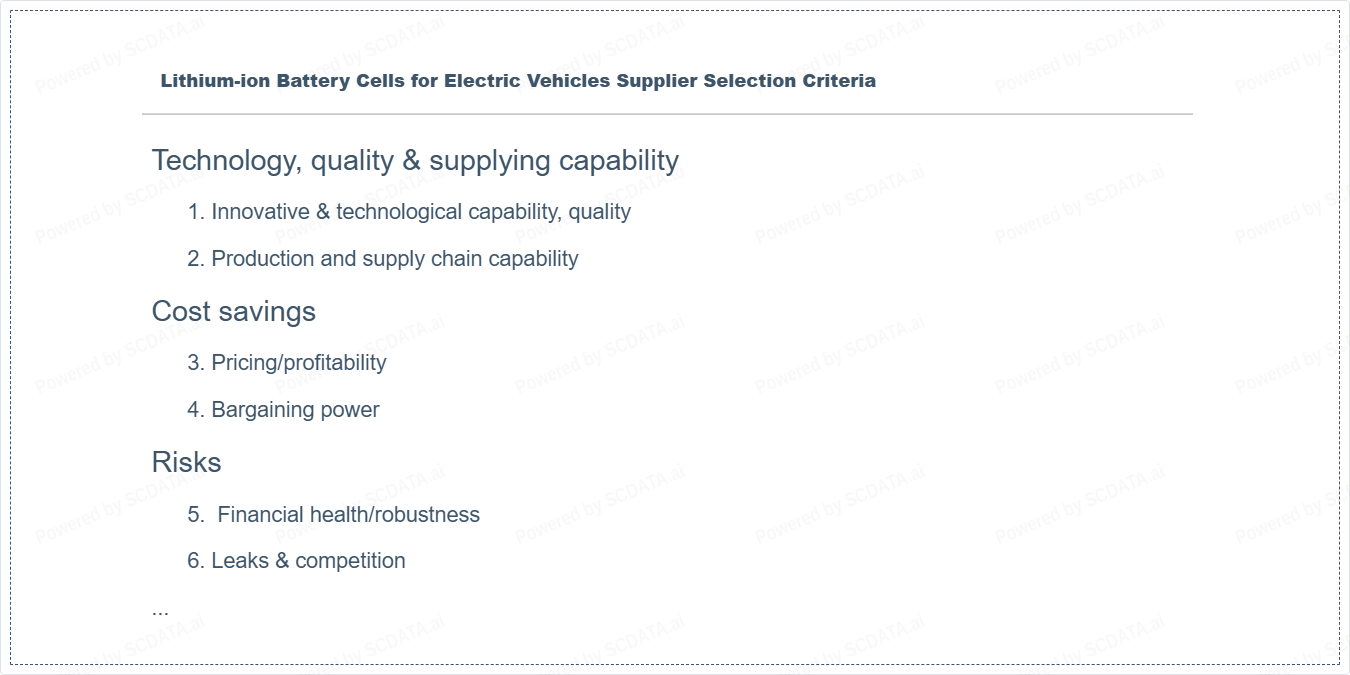Click the horizontal divider under the title

tap(667, 115)
